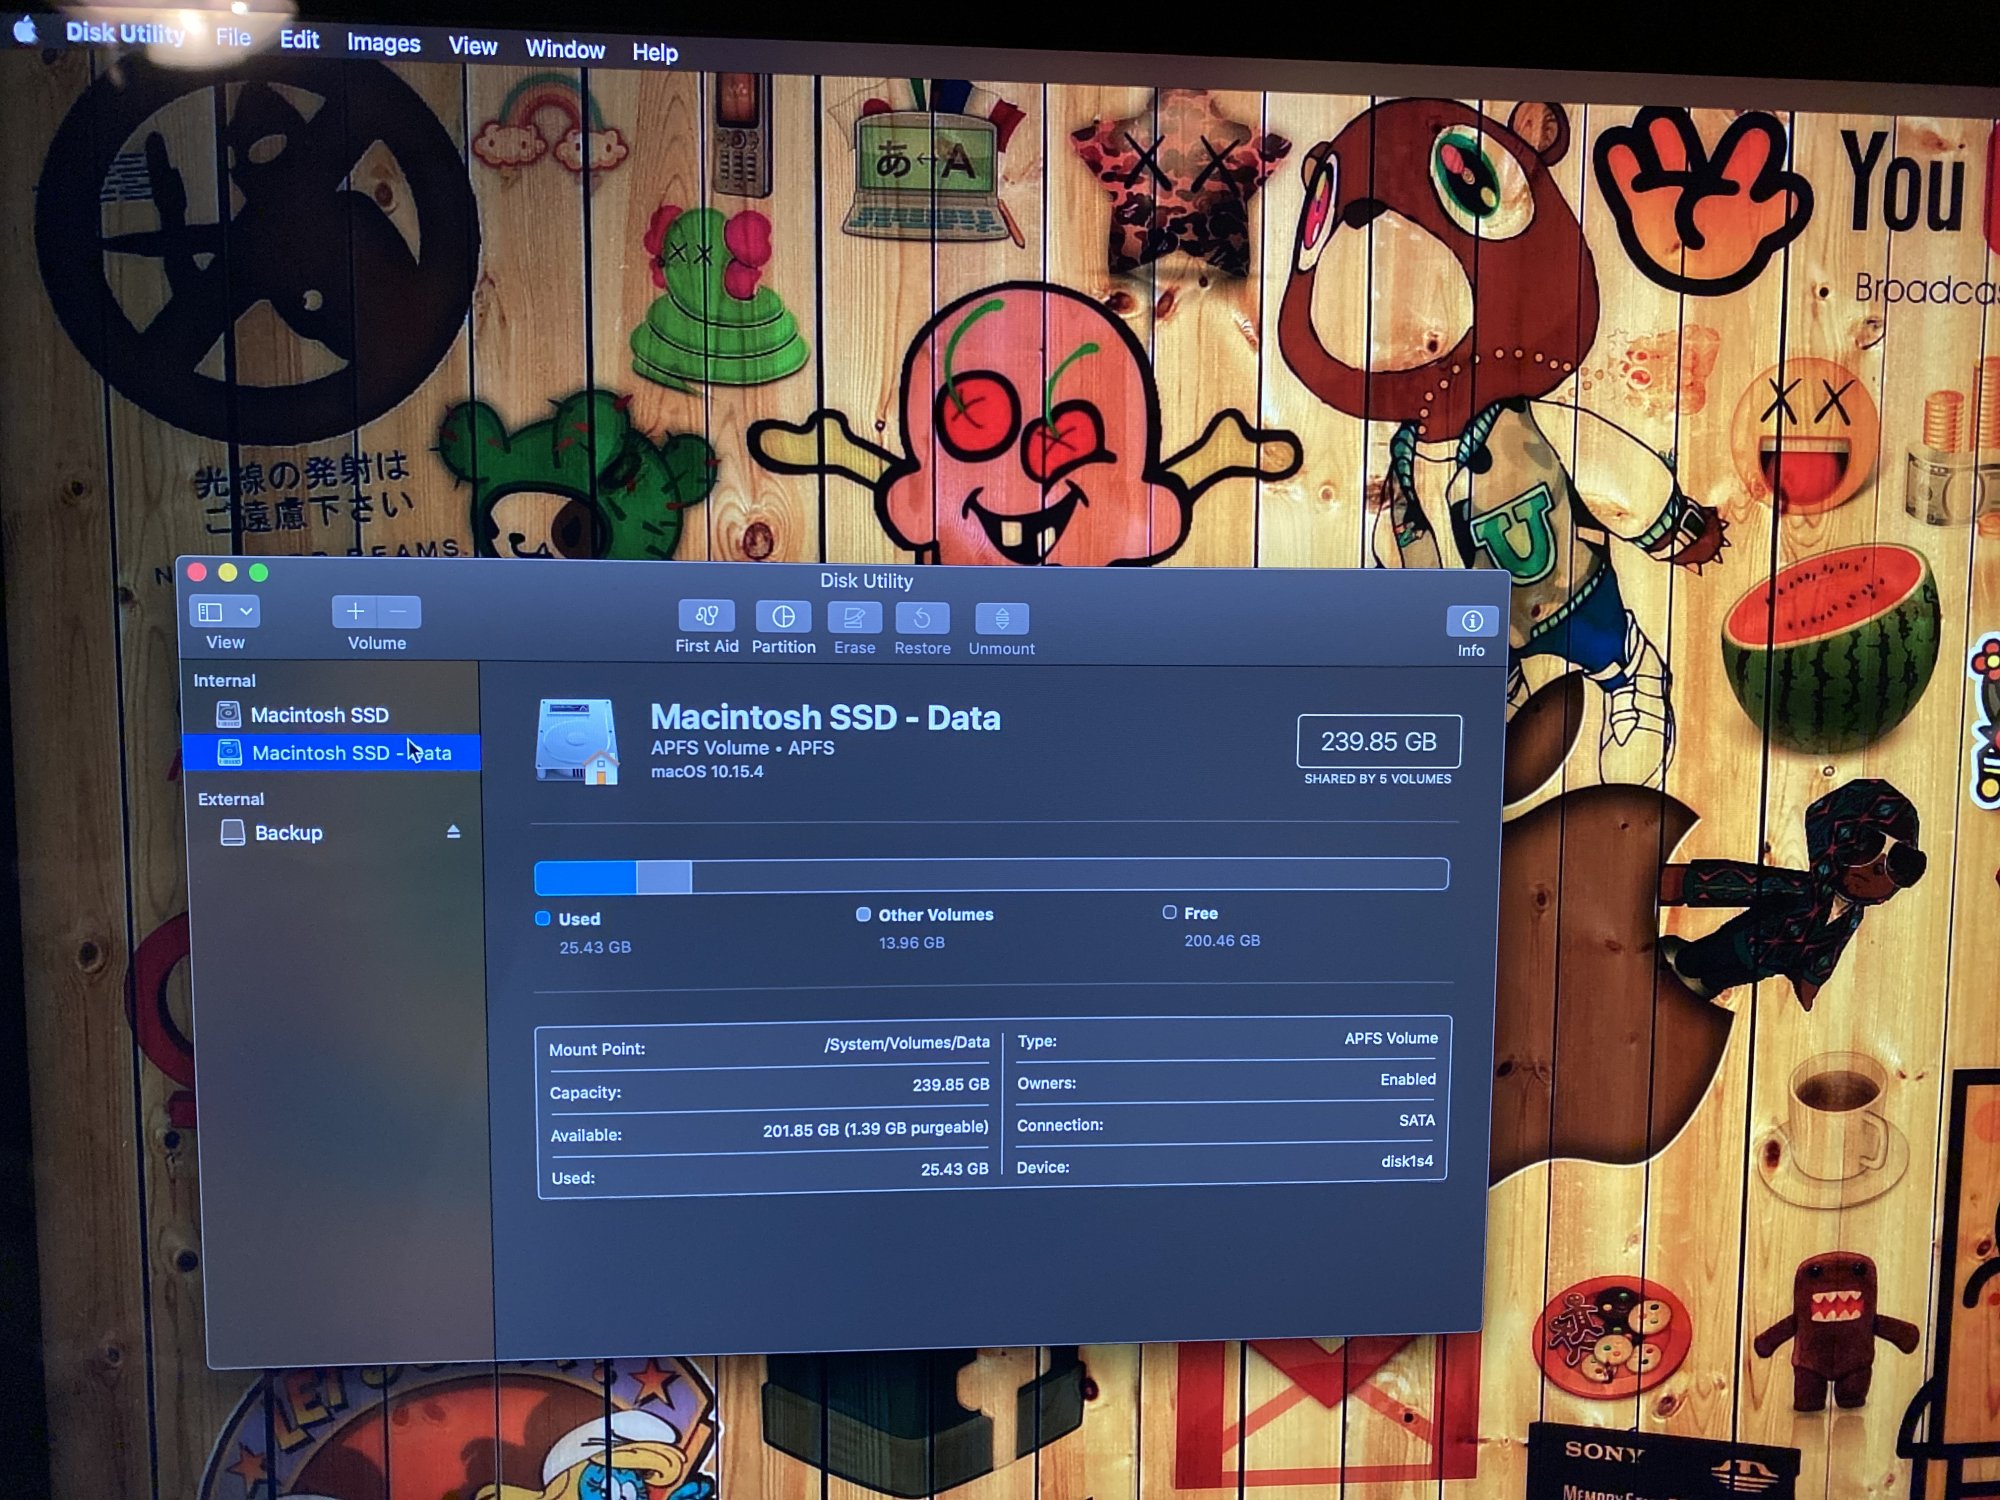This screenshot has height=1500, width=2000.
Task: Click the 25.43 GB used value under legend
Action: click(595, 947)
